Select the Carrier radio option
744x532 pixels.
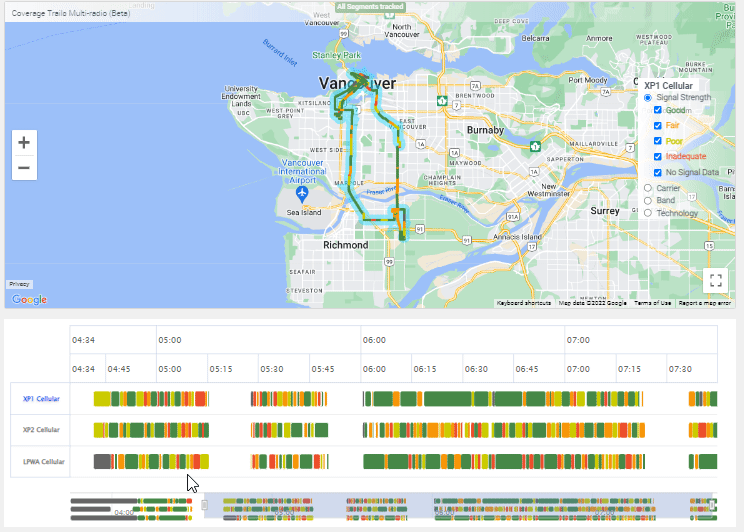coord(649,187)
